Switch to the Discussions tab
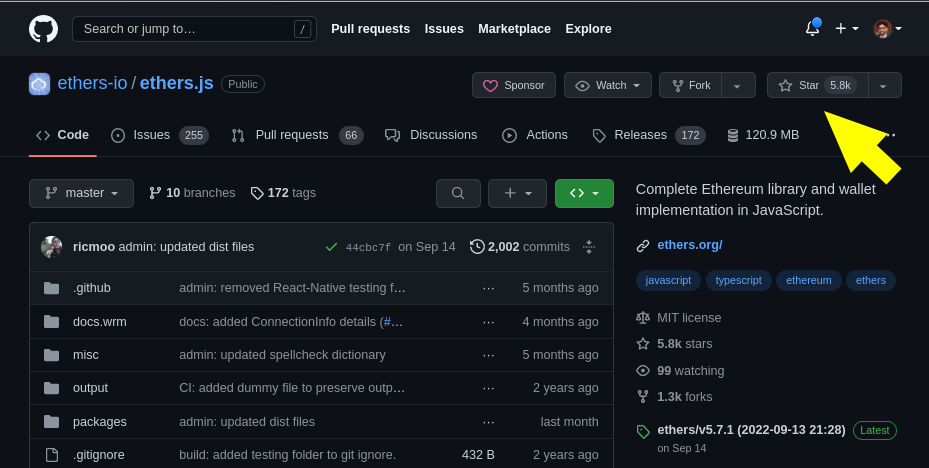 coord(431,135)
